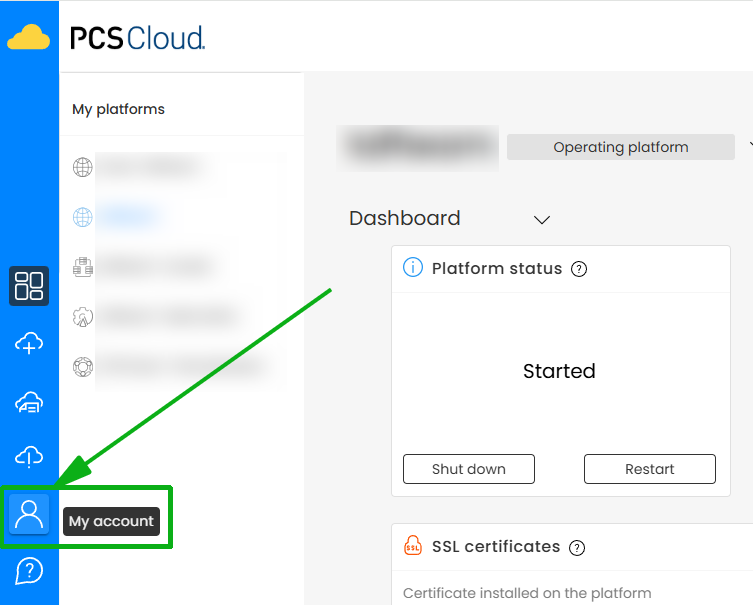Click the cloud with exclamation mark icon

click(x=29, y=457)
